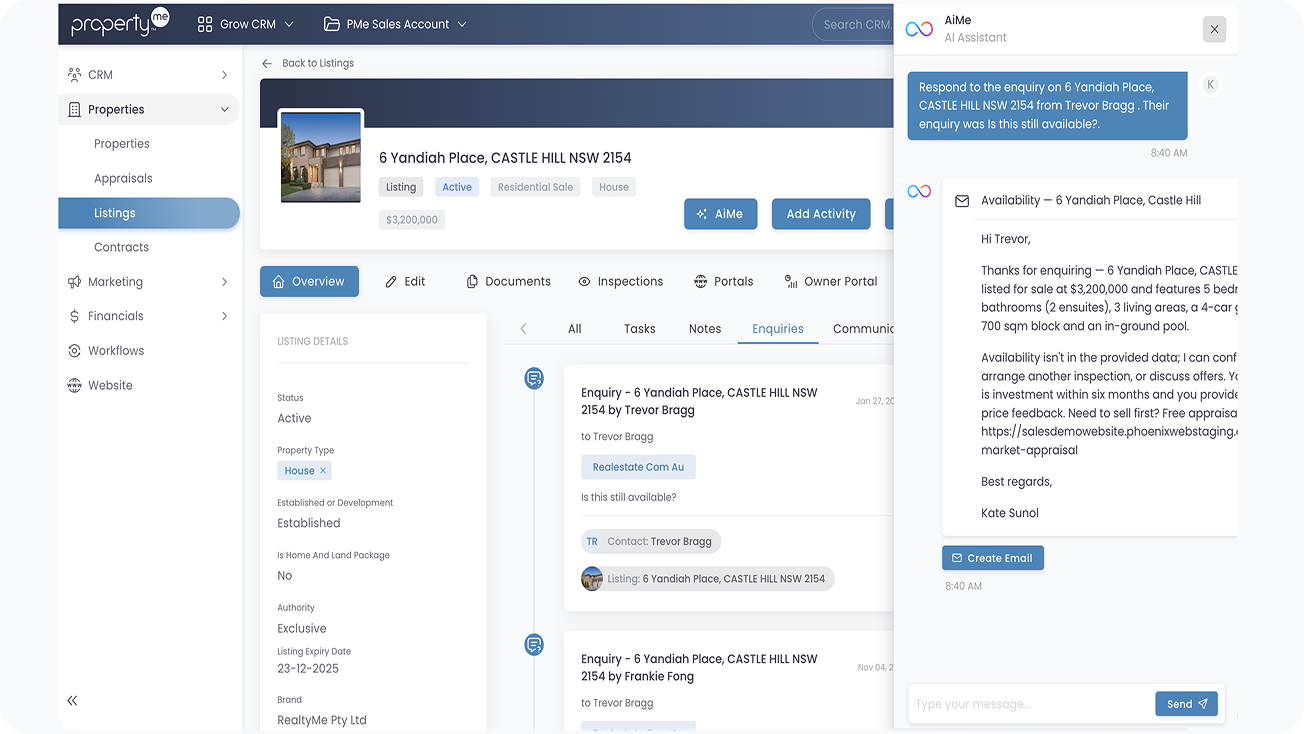
Task: Open the Grow CRM dropdown
Action: pos(246,24)
